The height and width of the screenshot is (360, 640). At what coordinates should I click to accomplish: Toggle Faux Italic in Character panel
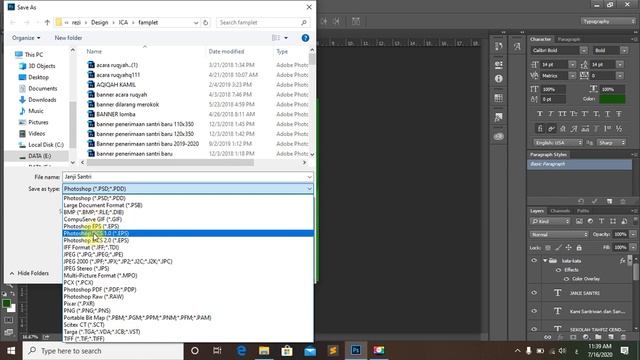tap(551, 114)
